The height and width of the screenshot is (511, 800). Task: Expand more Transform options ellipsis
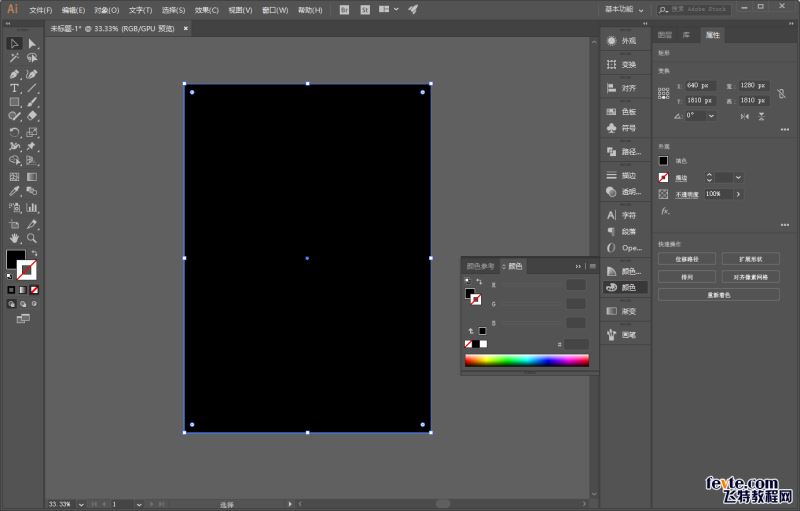click(x=785, y=130)
